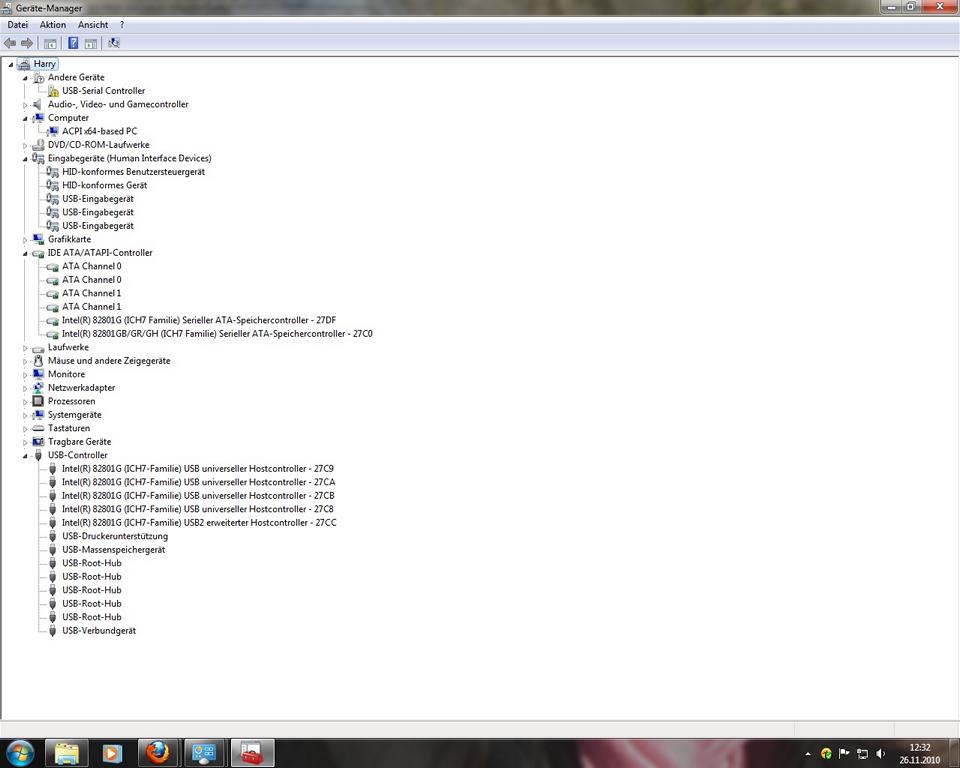This screenshot has width=960, height=768.
Task: Click the Forward arrow in the toolbar
Action: click(27, 43)
